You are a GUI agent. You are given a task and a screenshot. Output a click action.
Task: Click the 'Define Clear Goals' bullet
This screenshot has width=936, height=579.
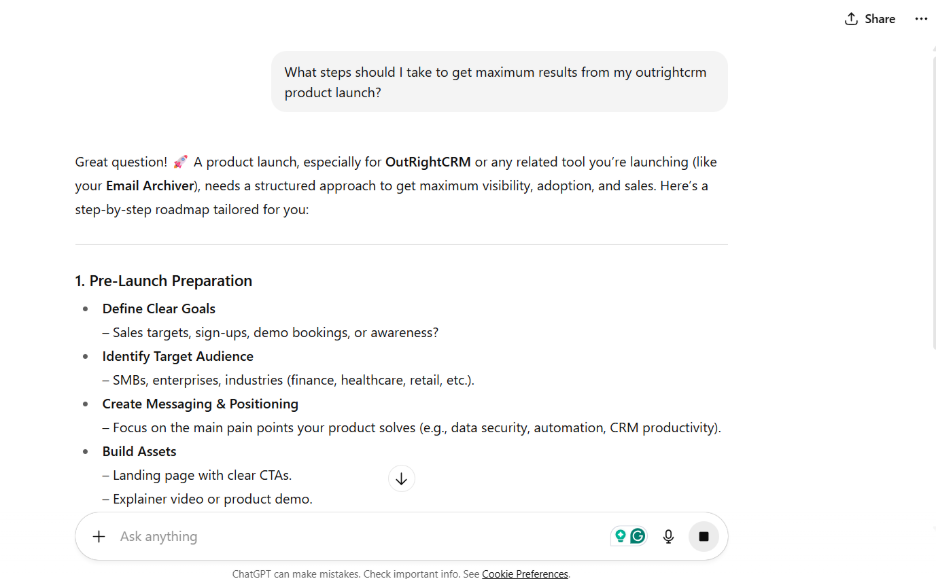(159, 309)
